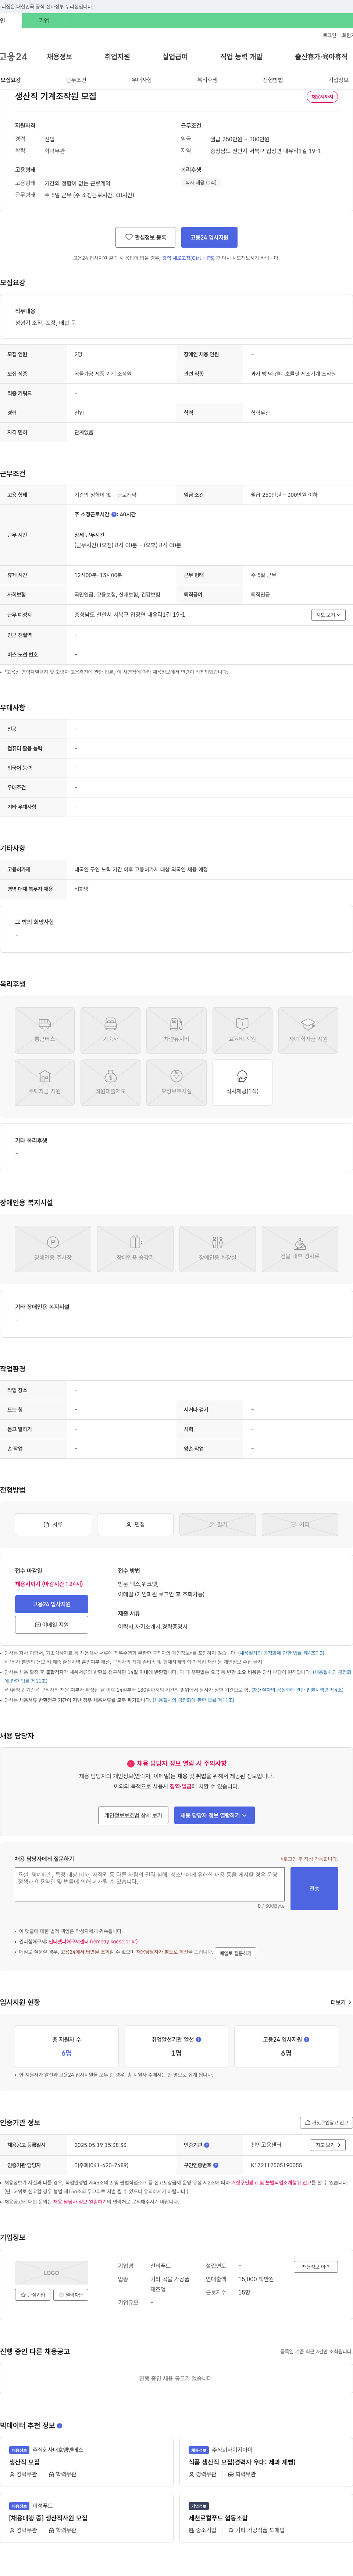Expand 지도 보기 dropdown in 근무 예정지 row
The width and height of the screenshot is (353, 2576).
click(x=328, y=615)
